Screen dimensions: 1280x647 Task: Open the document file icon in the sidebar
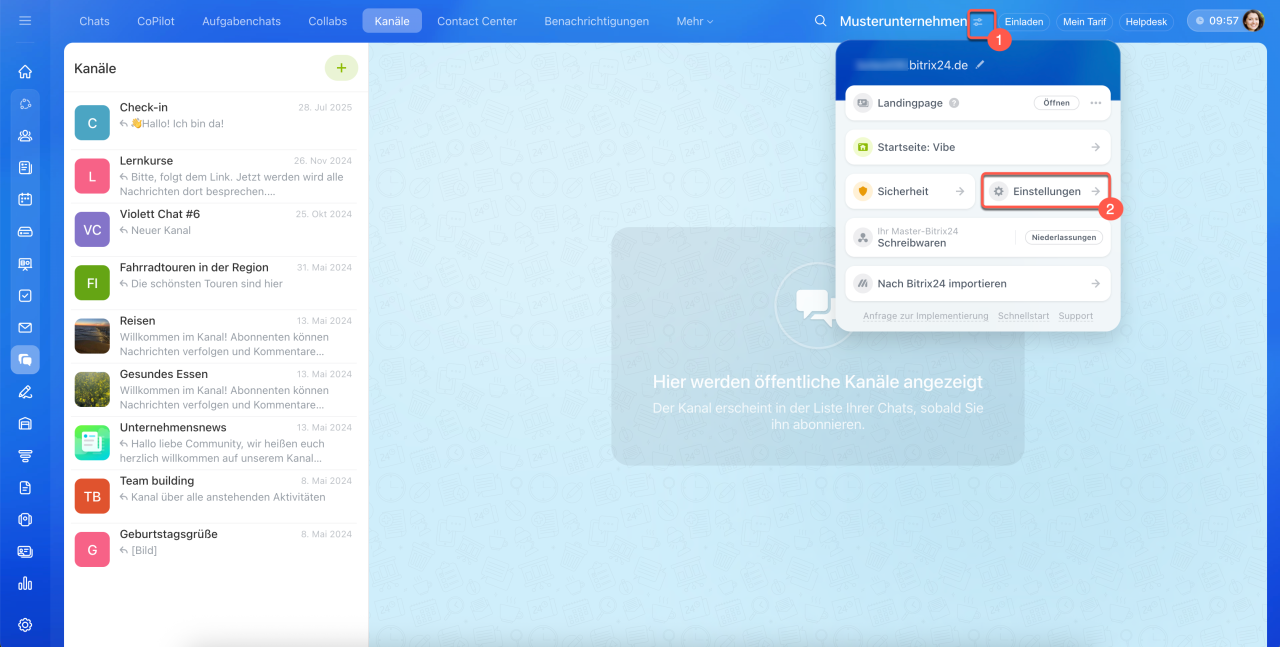point(25,487)
